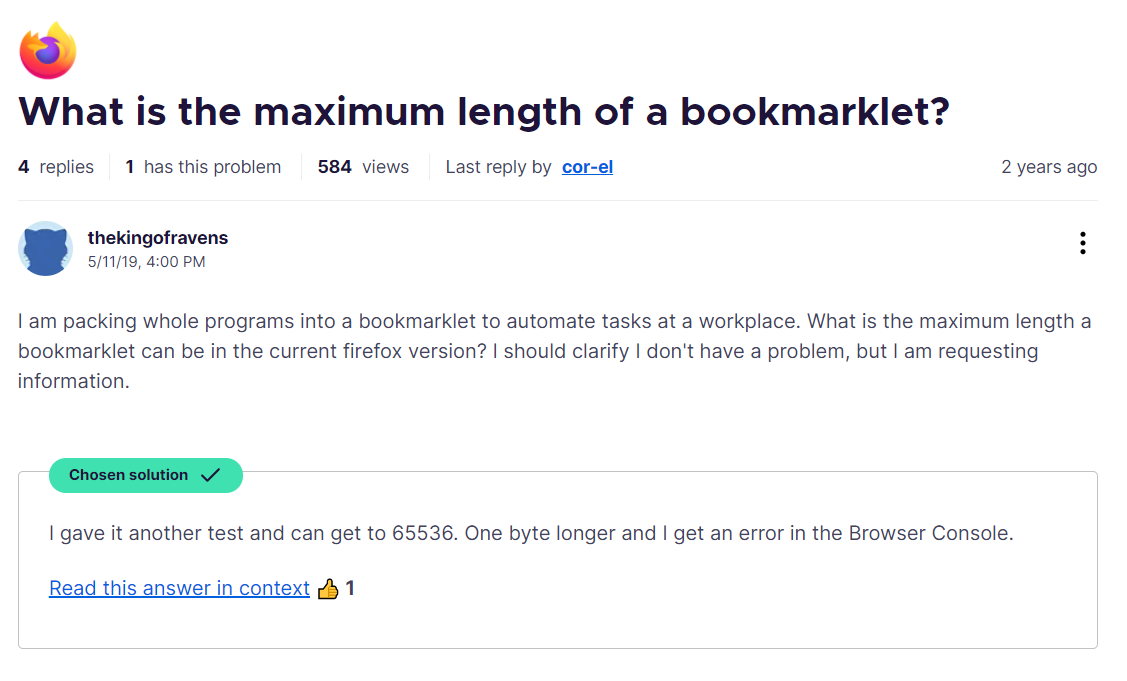
Task: Click the 4 replies counter
Action: [56, 167]
